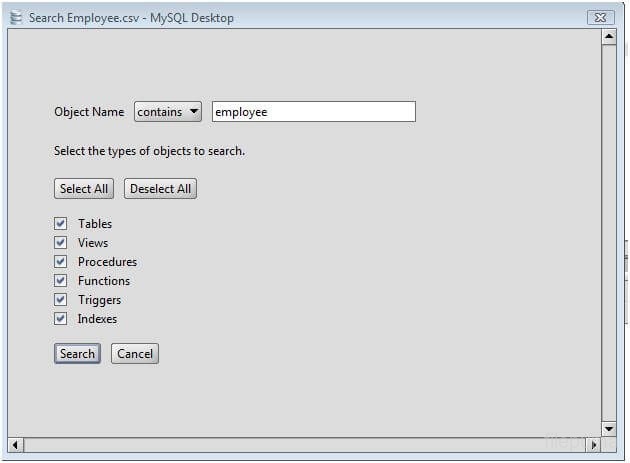630x463 pixels.
Task: Toggle the Views checkbox
Action: point(61,243)
